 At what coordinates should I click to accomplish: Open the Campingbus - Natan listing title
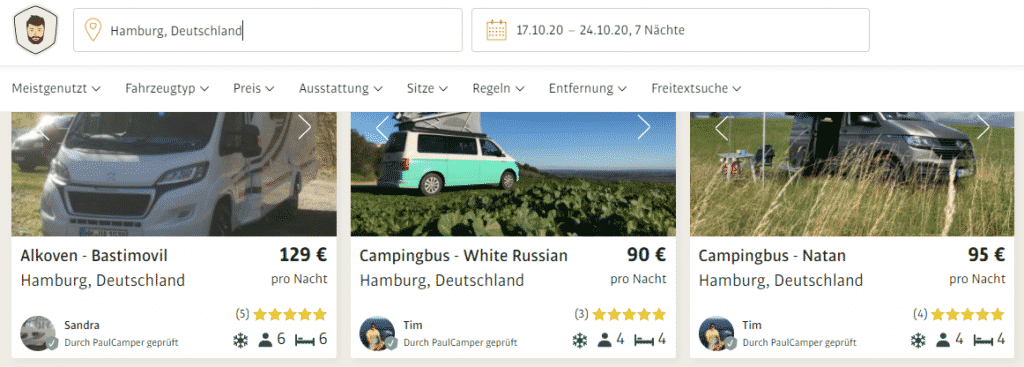[x=772, y=255]
